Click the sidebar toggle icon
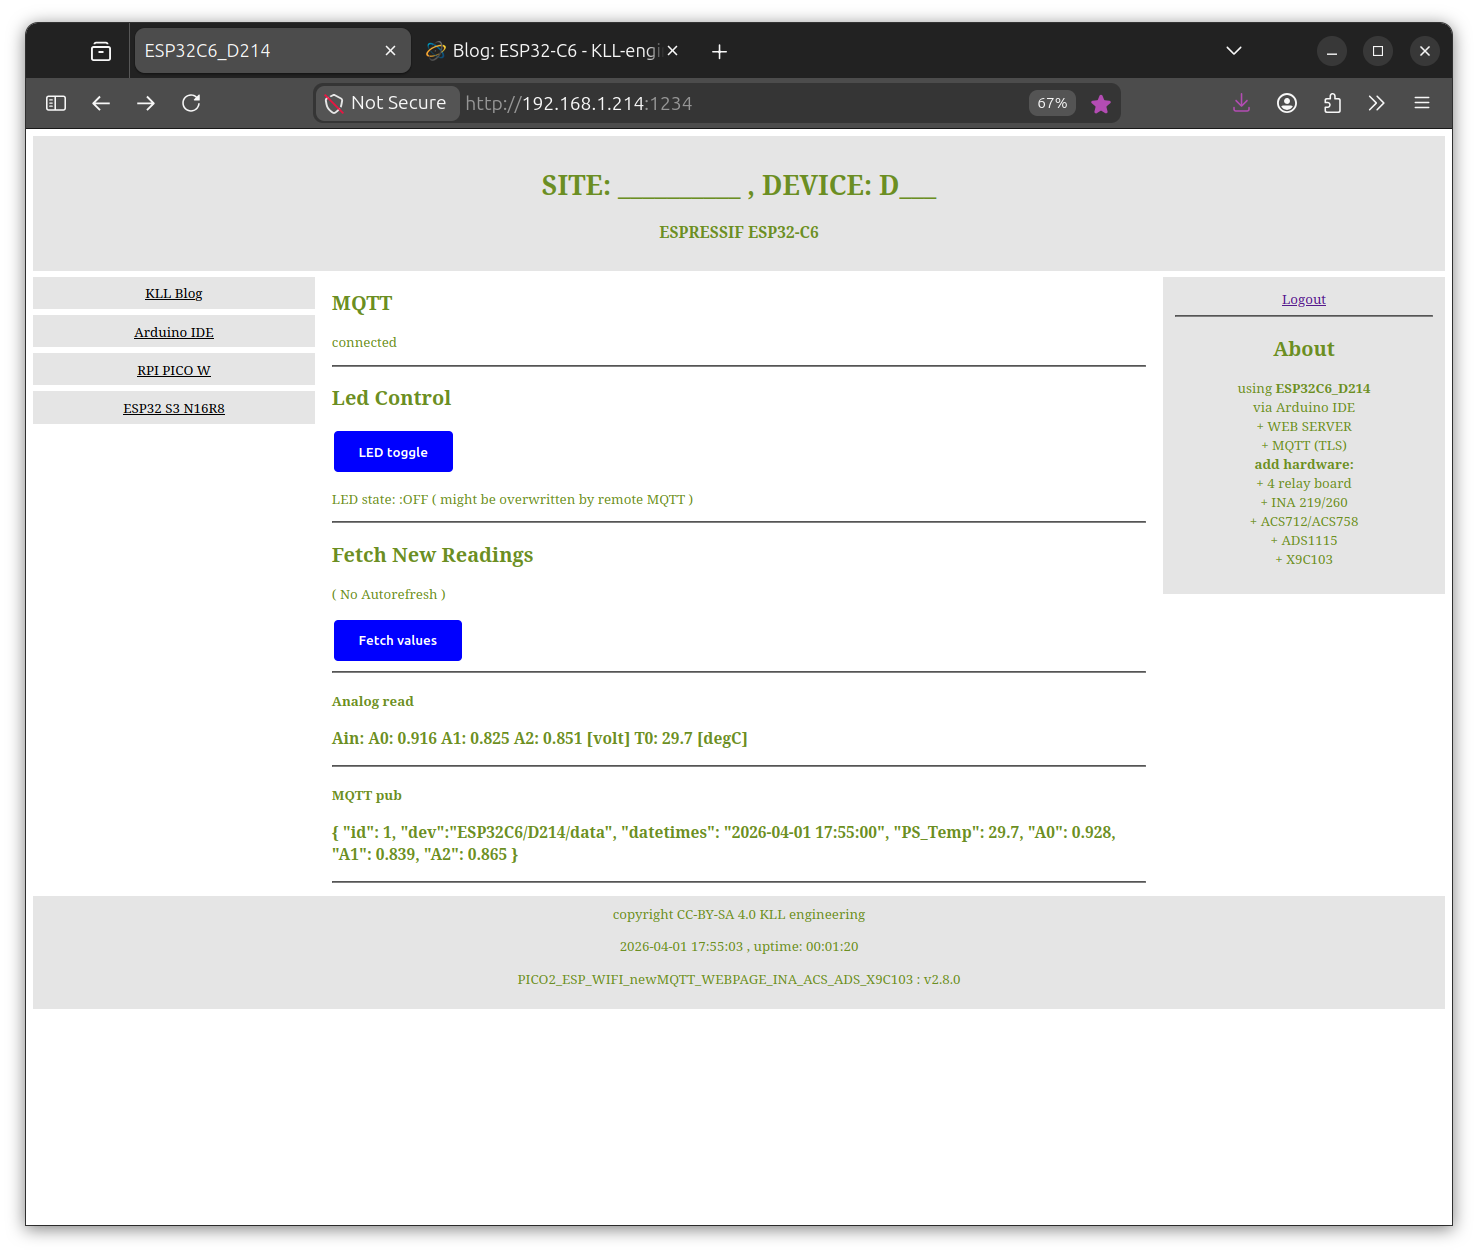1478x1254 pixels. point(56,103)
